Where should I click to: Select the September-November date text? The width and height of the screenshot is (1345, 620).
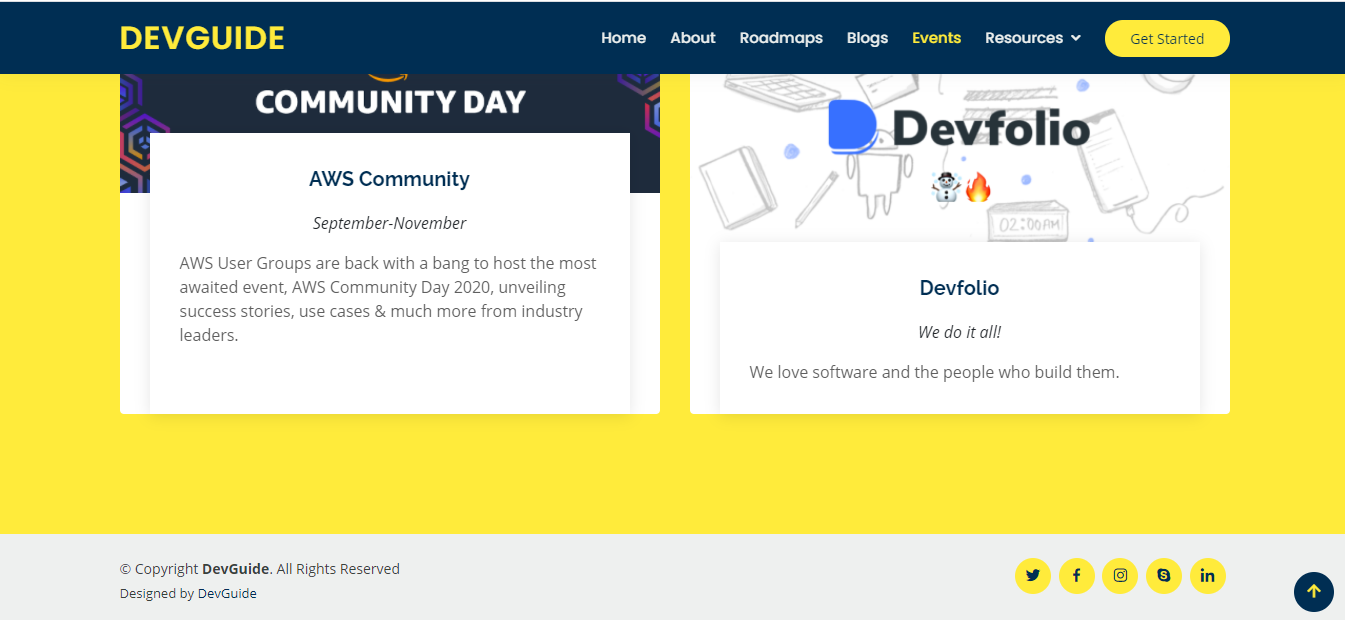point(389,223)
